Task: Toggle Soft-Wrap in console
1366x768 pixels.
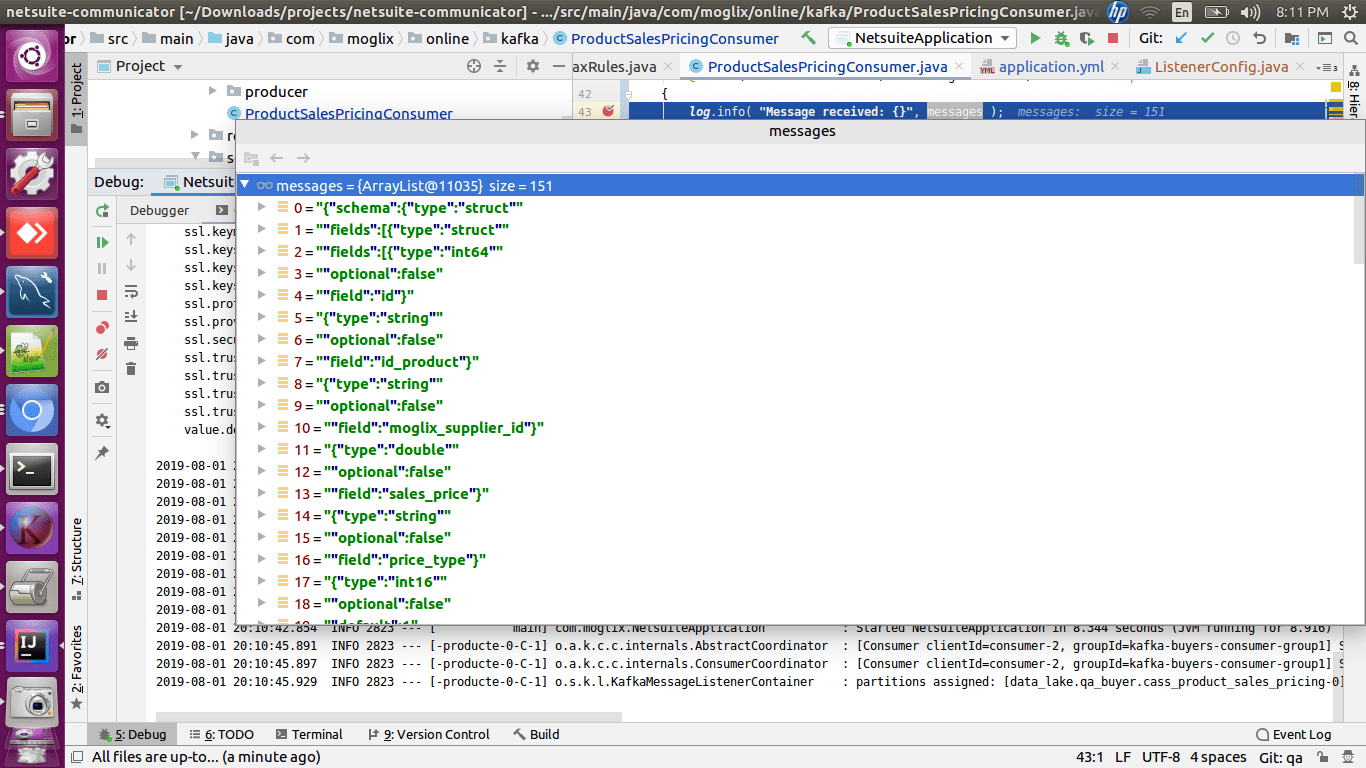Action: coord(131,291)
